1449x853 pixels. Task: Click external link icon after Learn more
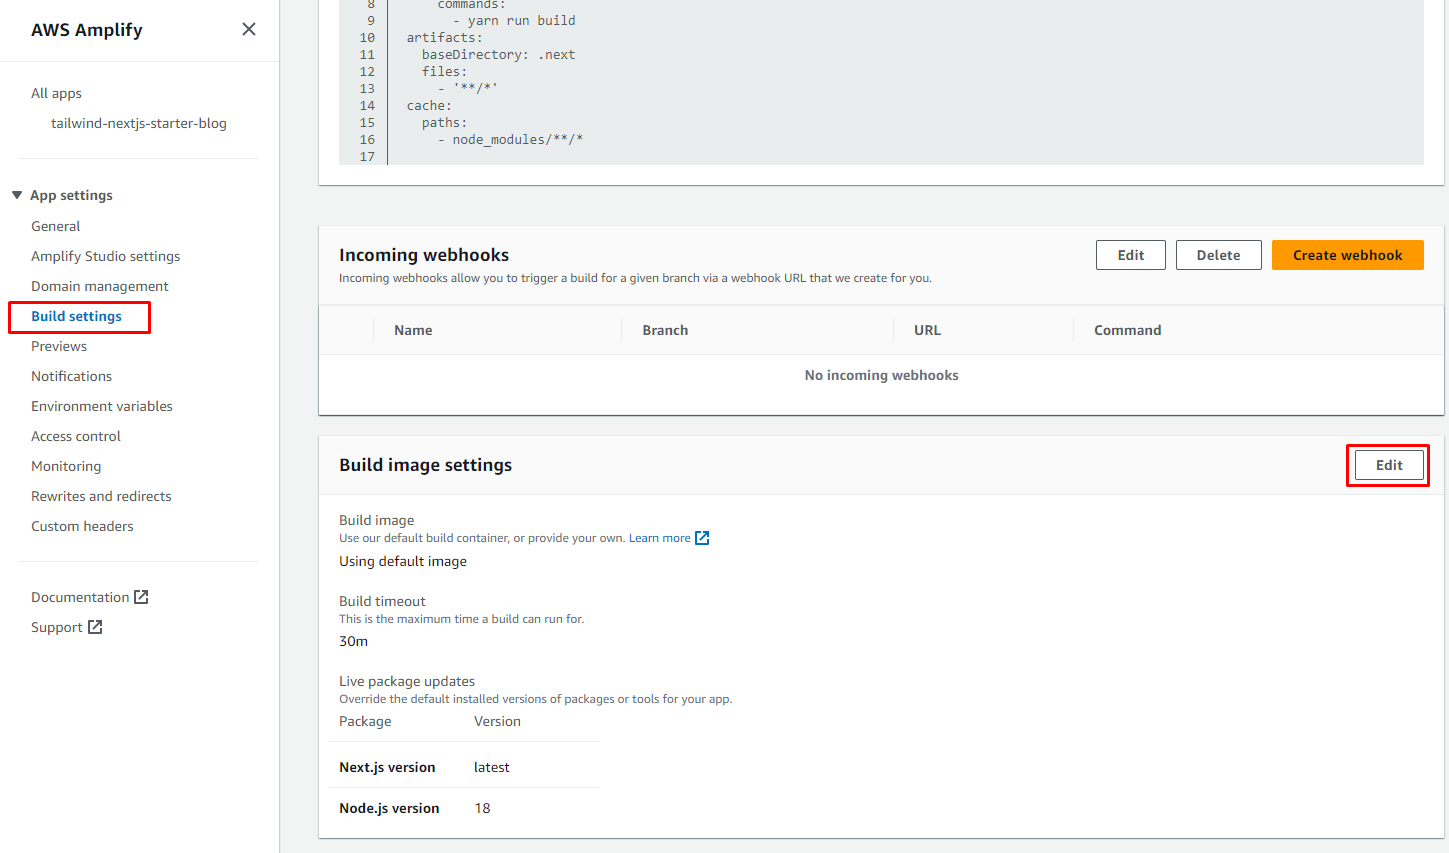click(x=702, y=538)
